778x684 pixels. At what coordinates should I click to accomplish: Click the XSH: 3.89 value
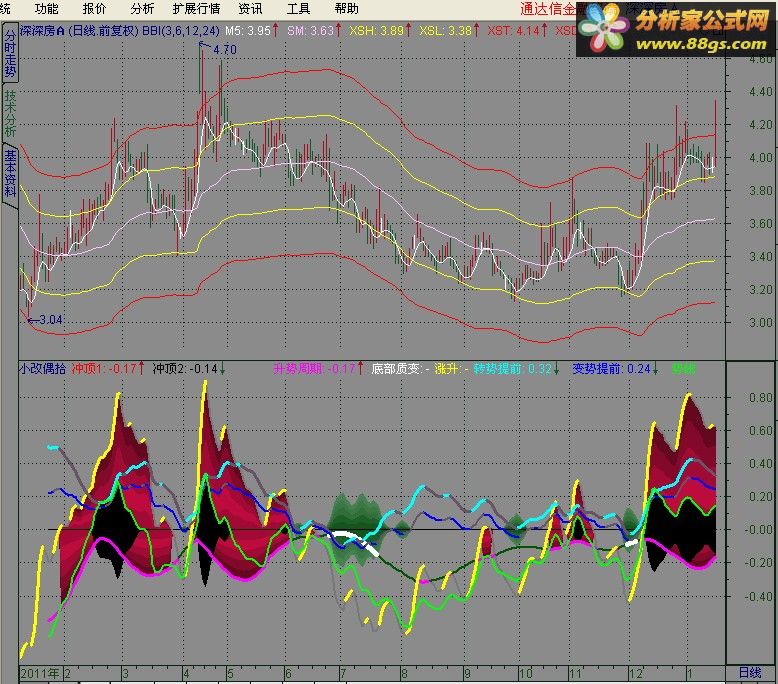coord(376,31)
